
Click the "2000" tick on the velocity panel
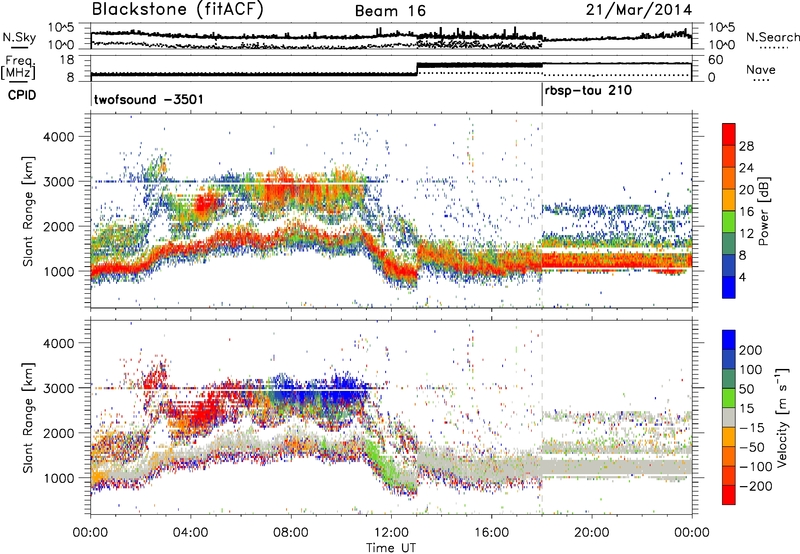click(x=58, y=433)
